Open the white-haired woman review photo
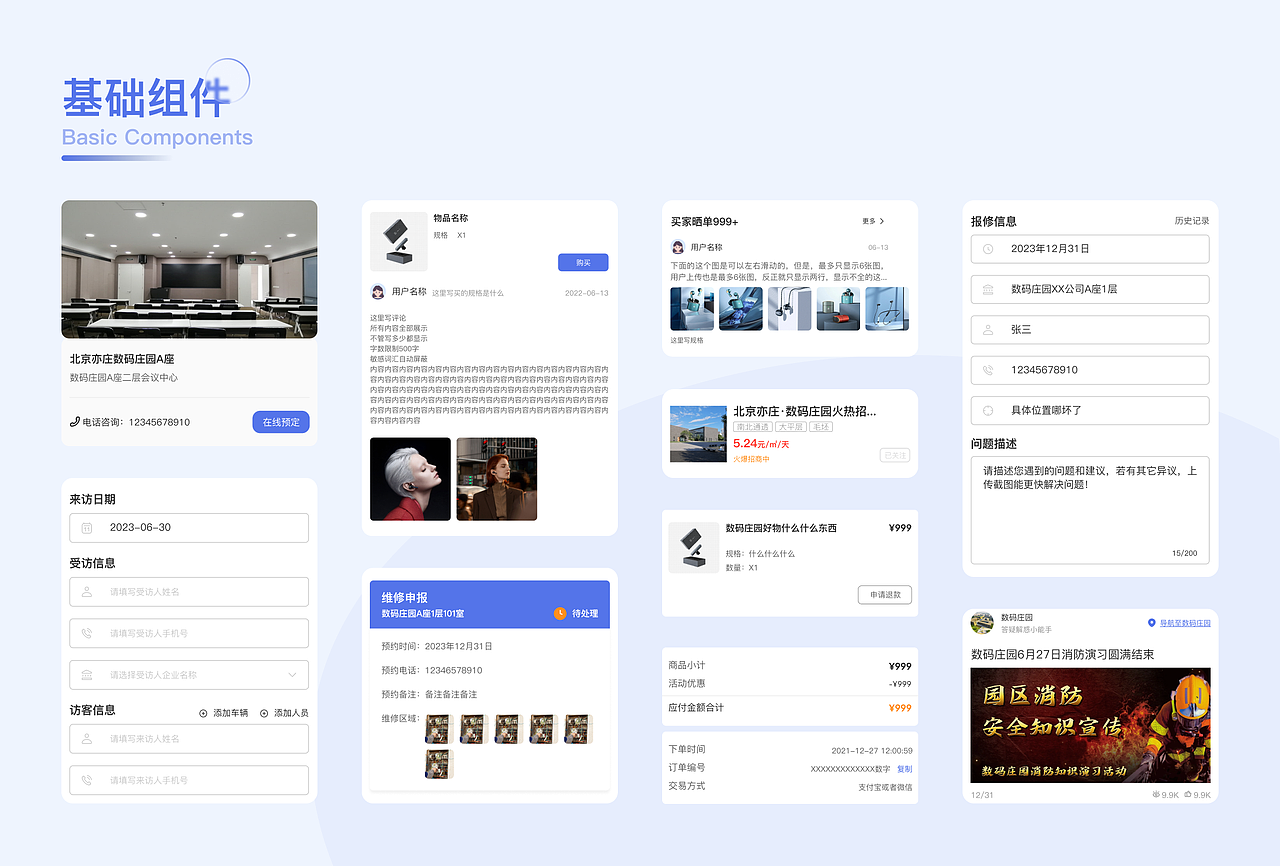The image size is (1280, 866). click(x=410, y=479)
